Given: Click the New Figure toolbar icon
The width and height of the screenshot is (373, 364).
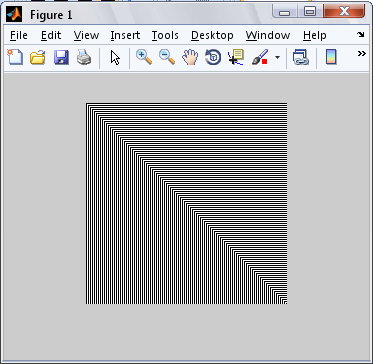Looking at the screenshot, I should click(15, 57).
